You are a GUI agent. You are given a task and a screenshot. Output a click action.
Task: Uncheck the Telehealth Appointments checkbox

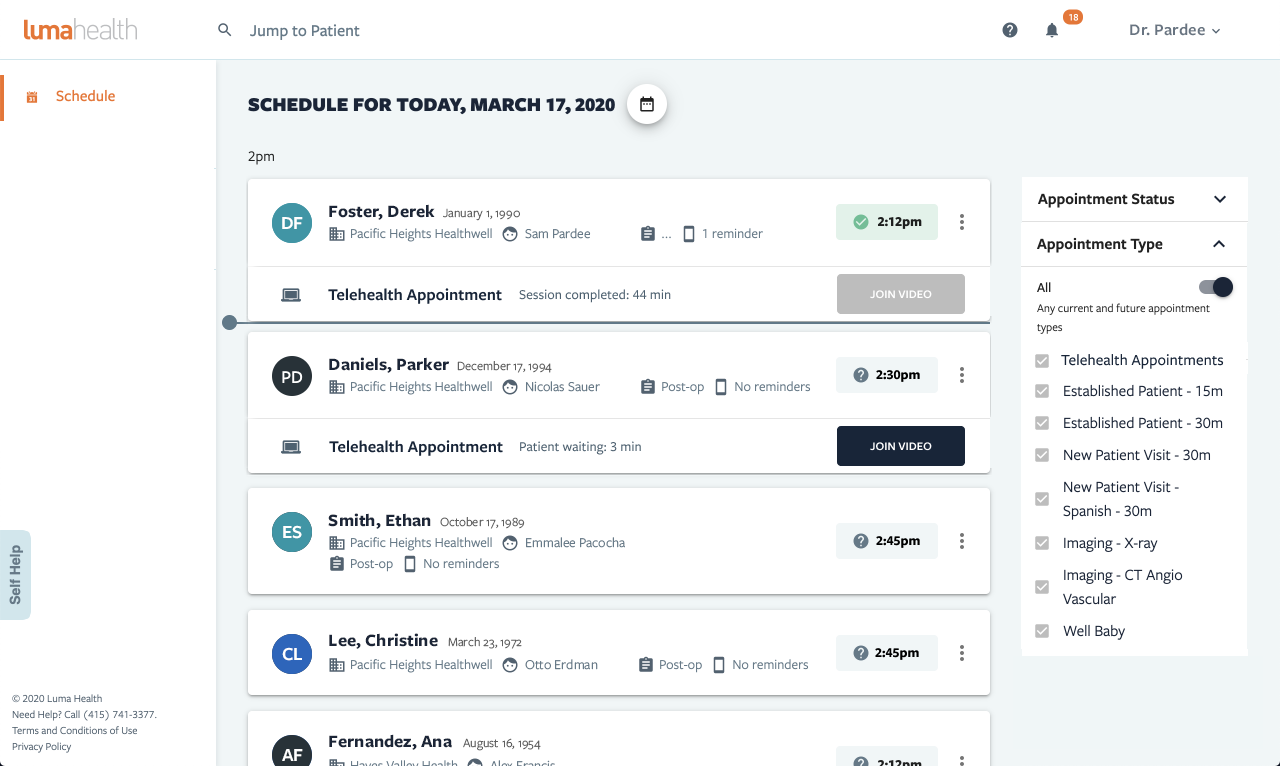pos(1042,361)
